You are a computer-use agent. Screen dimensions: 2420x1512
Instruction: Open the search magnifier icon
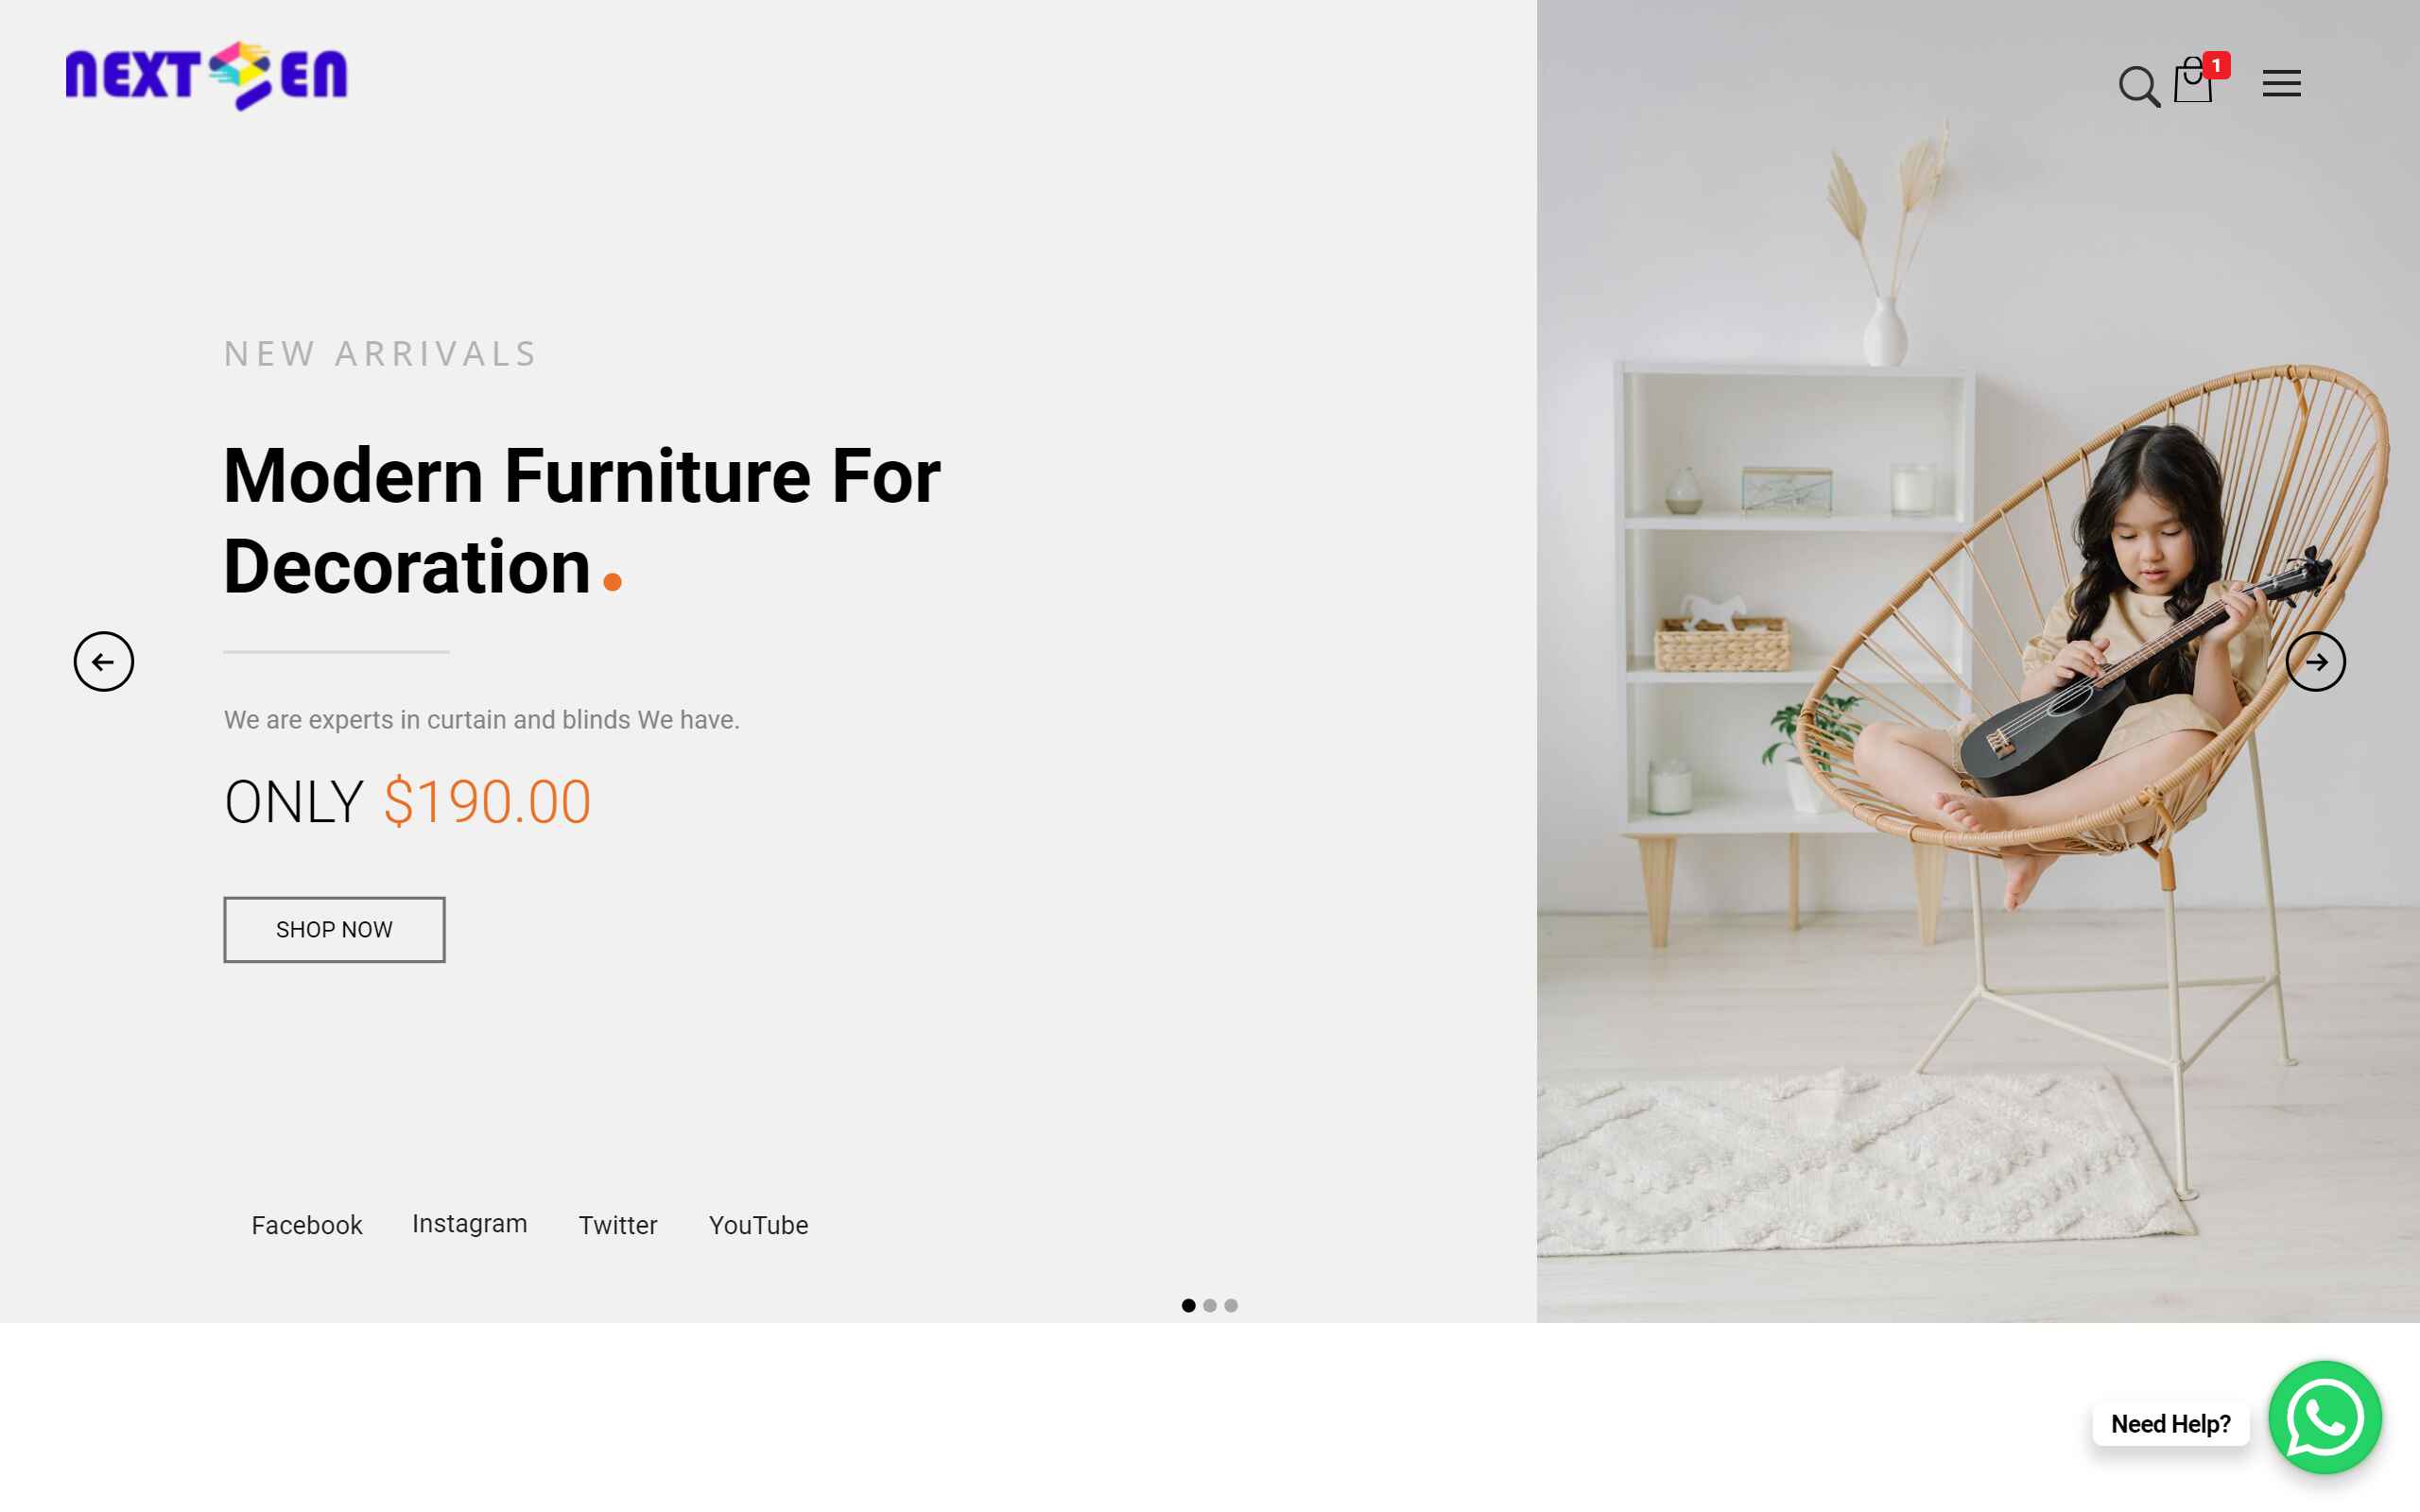click(2139, 86)
